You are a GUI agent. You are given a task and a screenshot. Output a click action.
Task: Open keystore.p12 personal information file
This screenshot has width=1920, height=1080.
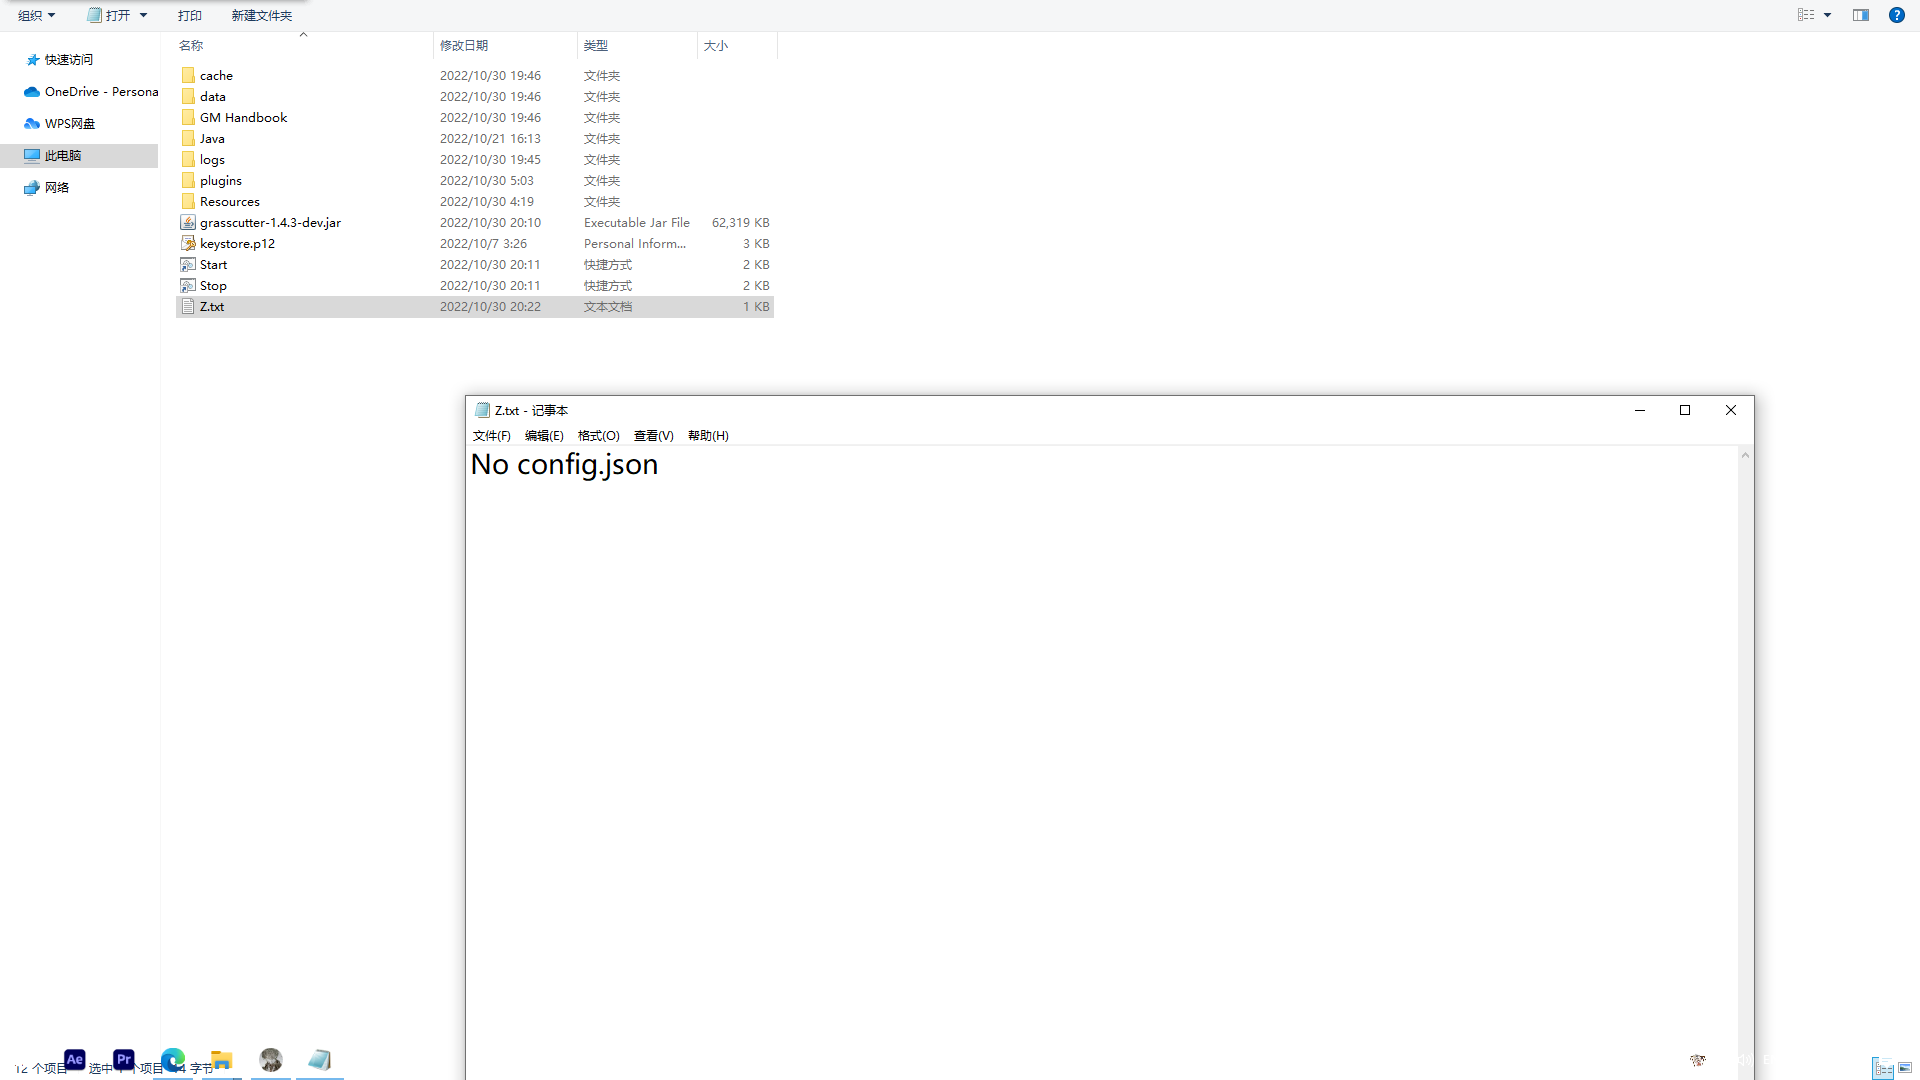[237, 243]
